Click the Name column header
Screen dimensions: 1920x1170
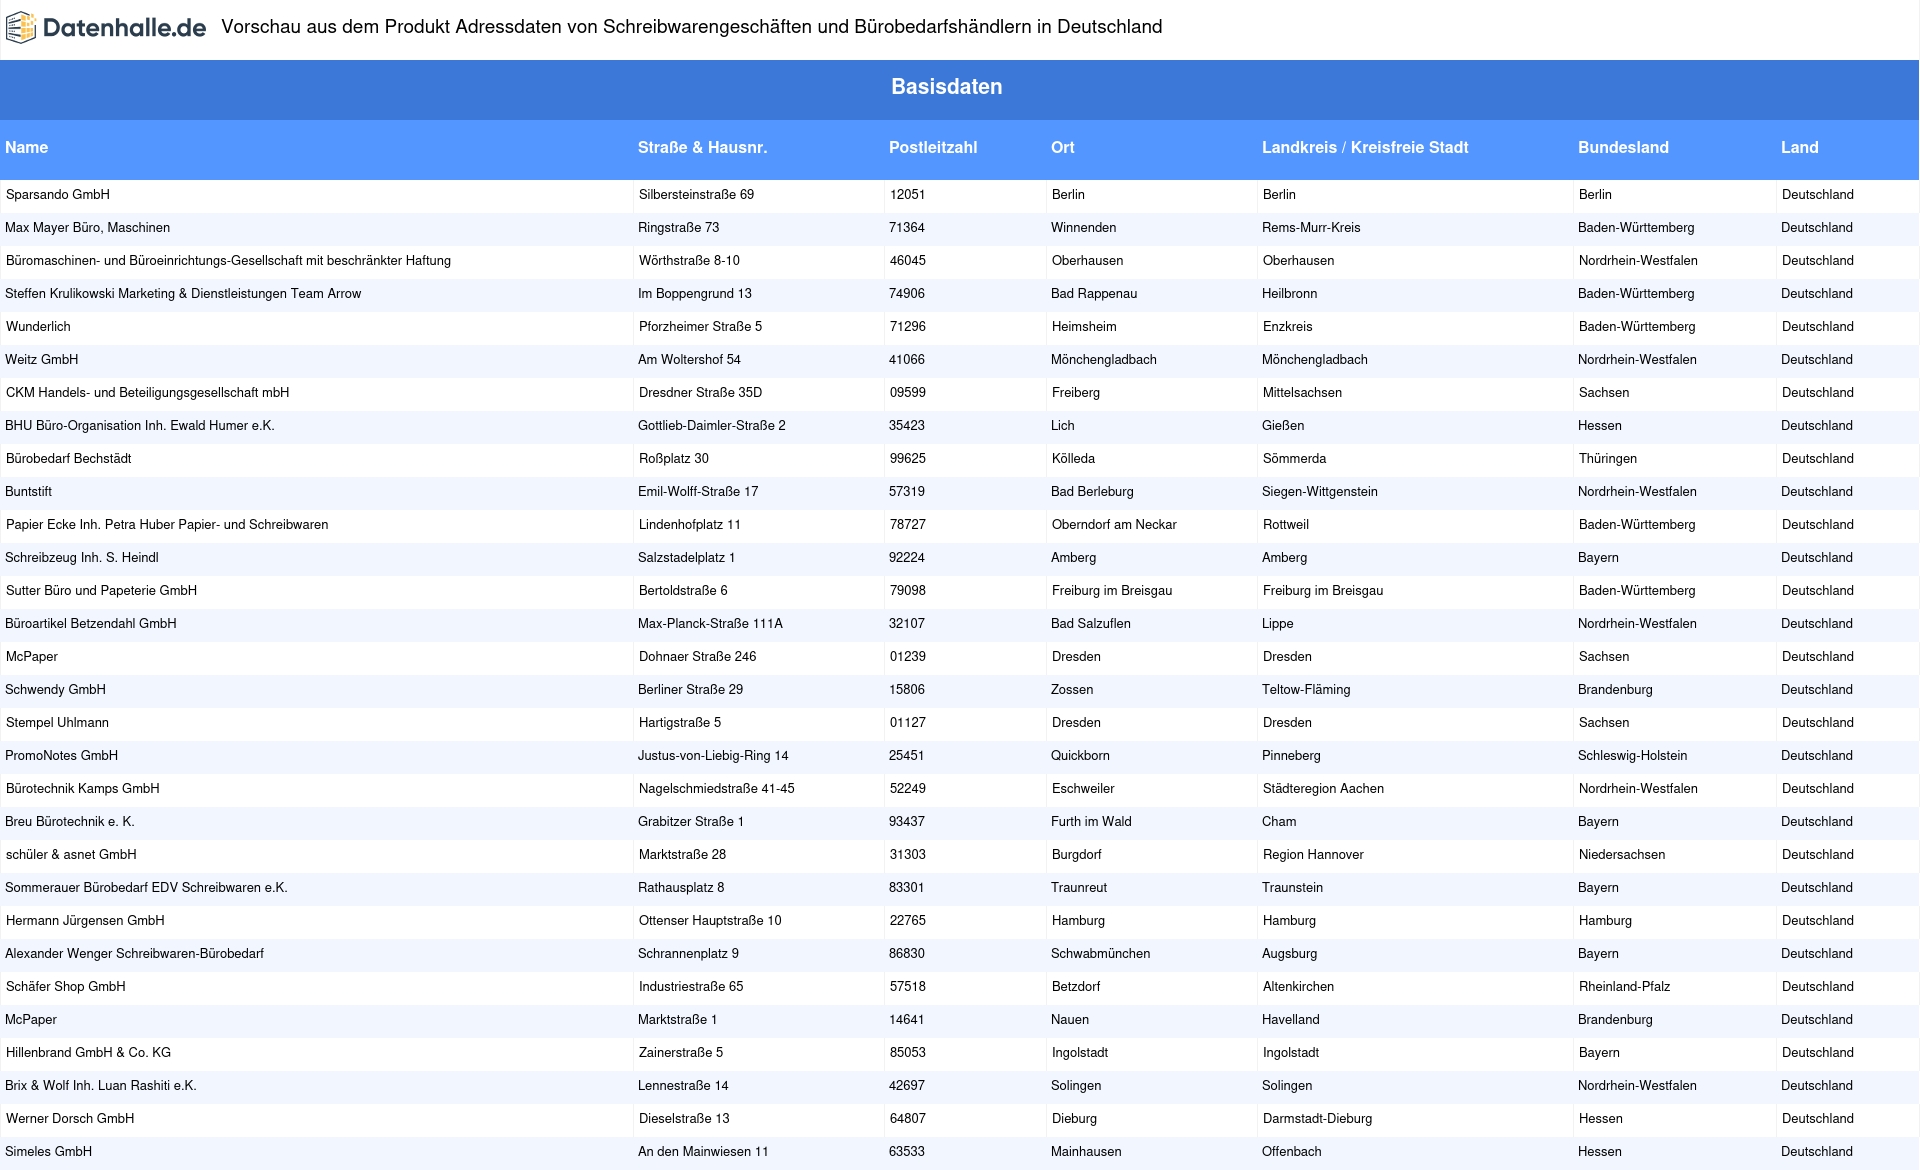coord(27,148)
